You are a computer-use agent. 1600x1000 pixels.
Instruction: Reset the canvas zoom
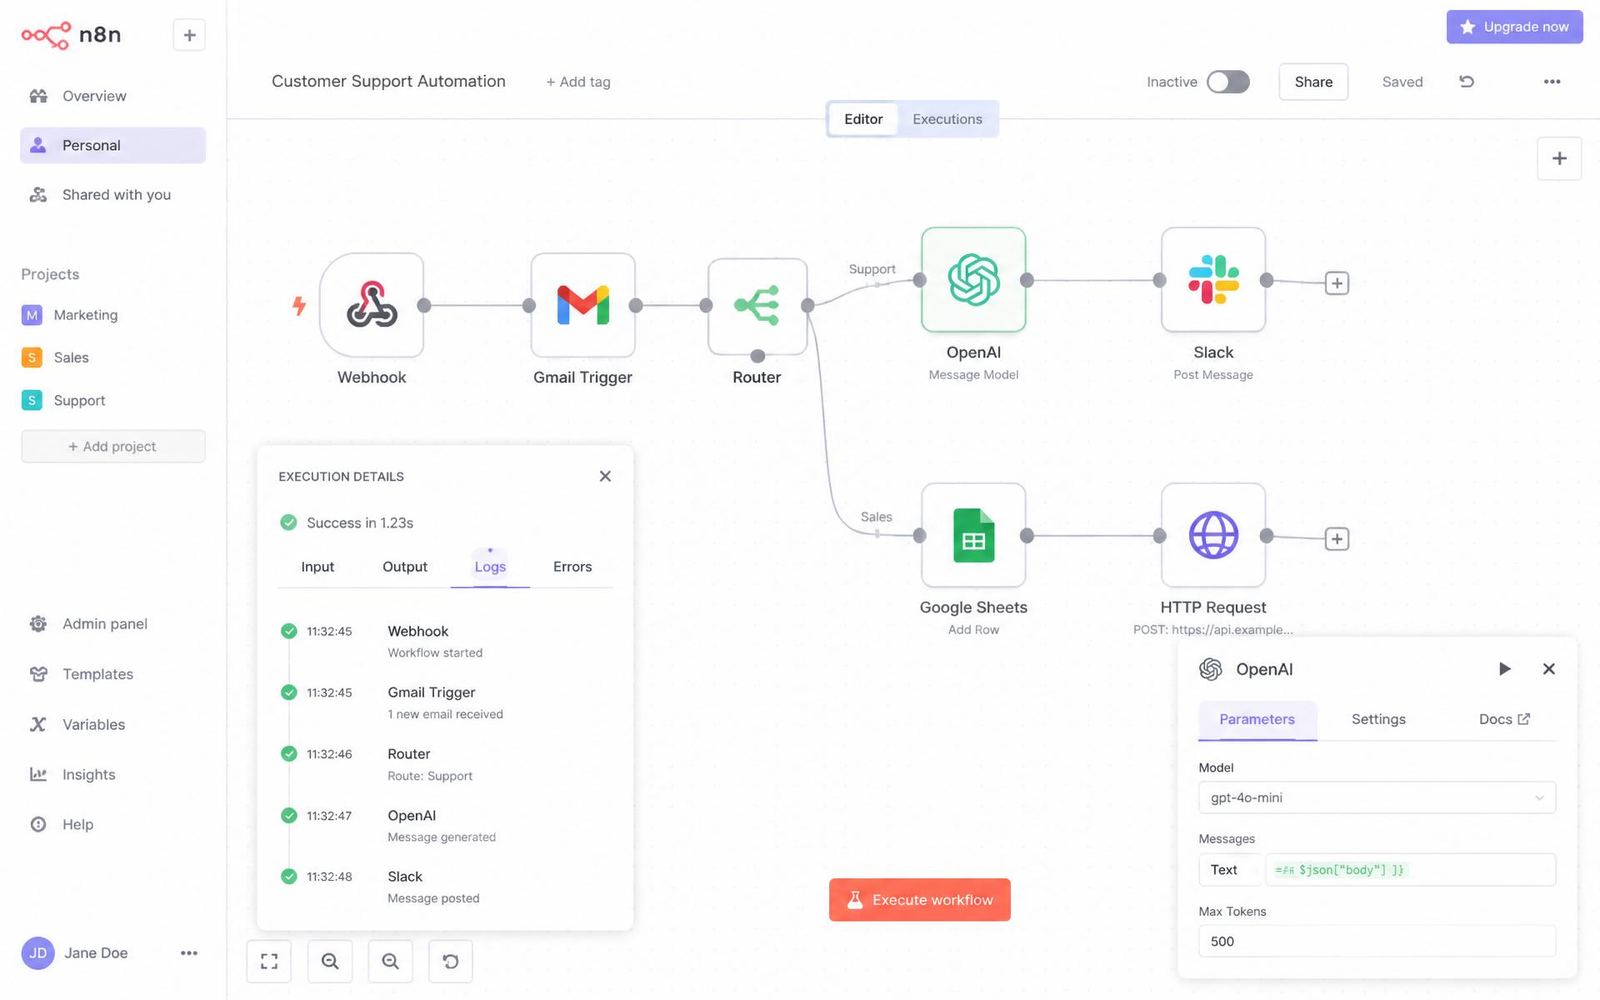pos(451,961)
